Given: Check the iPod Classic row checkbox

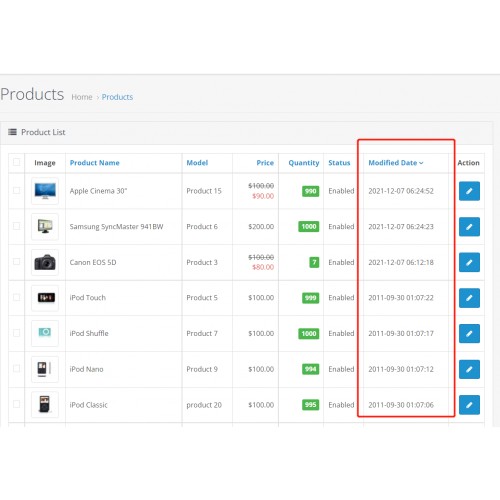Looking at the screenshot, I should [16, 404].
